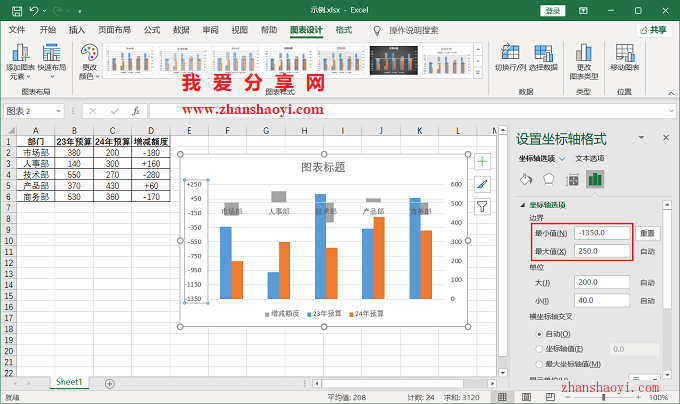Open Change Colors palette
680x404 pixels.
(x=89, y=62)
